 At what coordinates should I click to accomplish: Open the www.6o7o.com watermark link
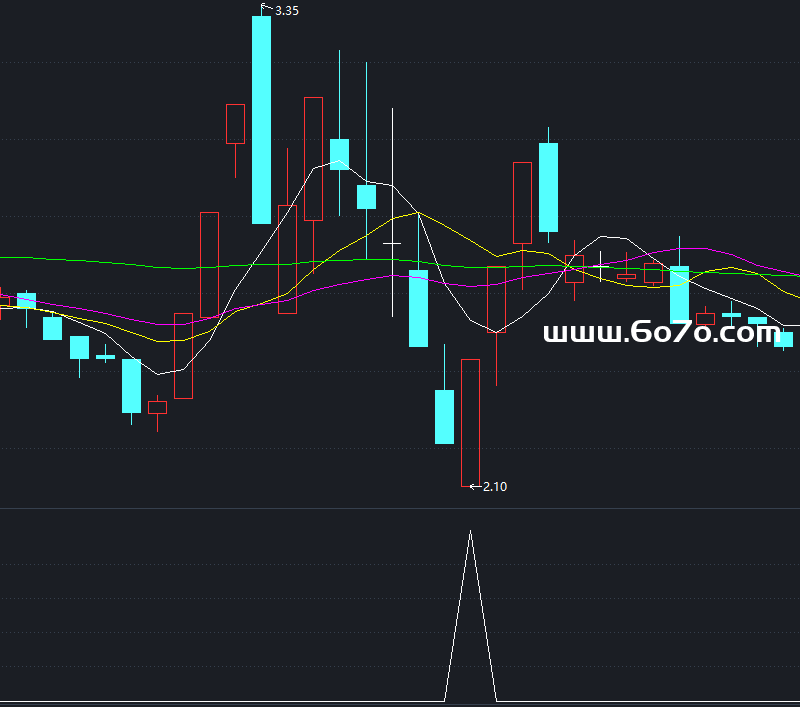(x=660, y=333)
